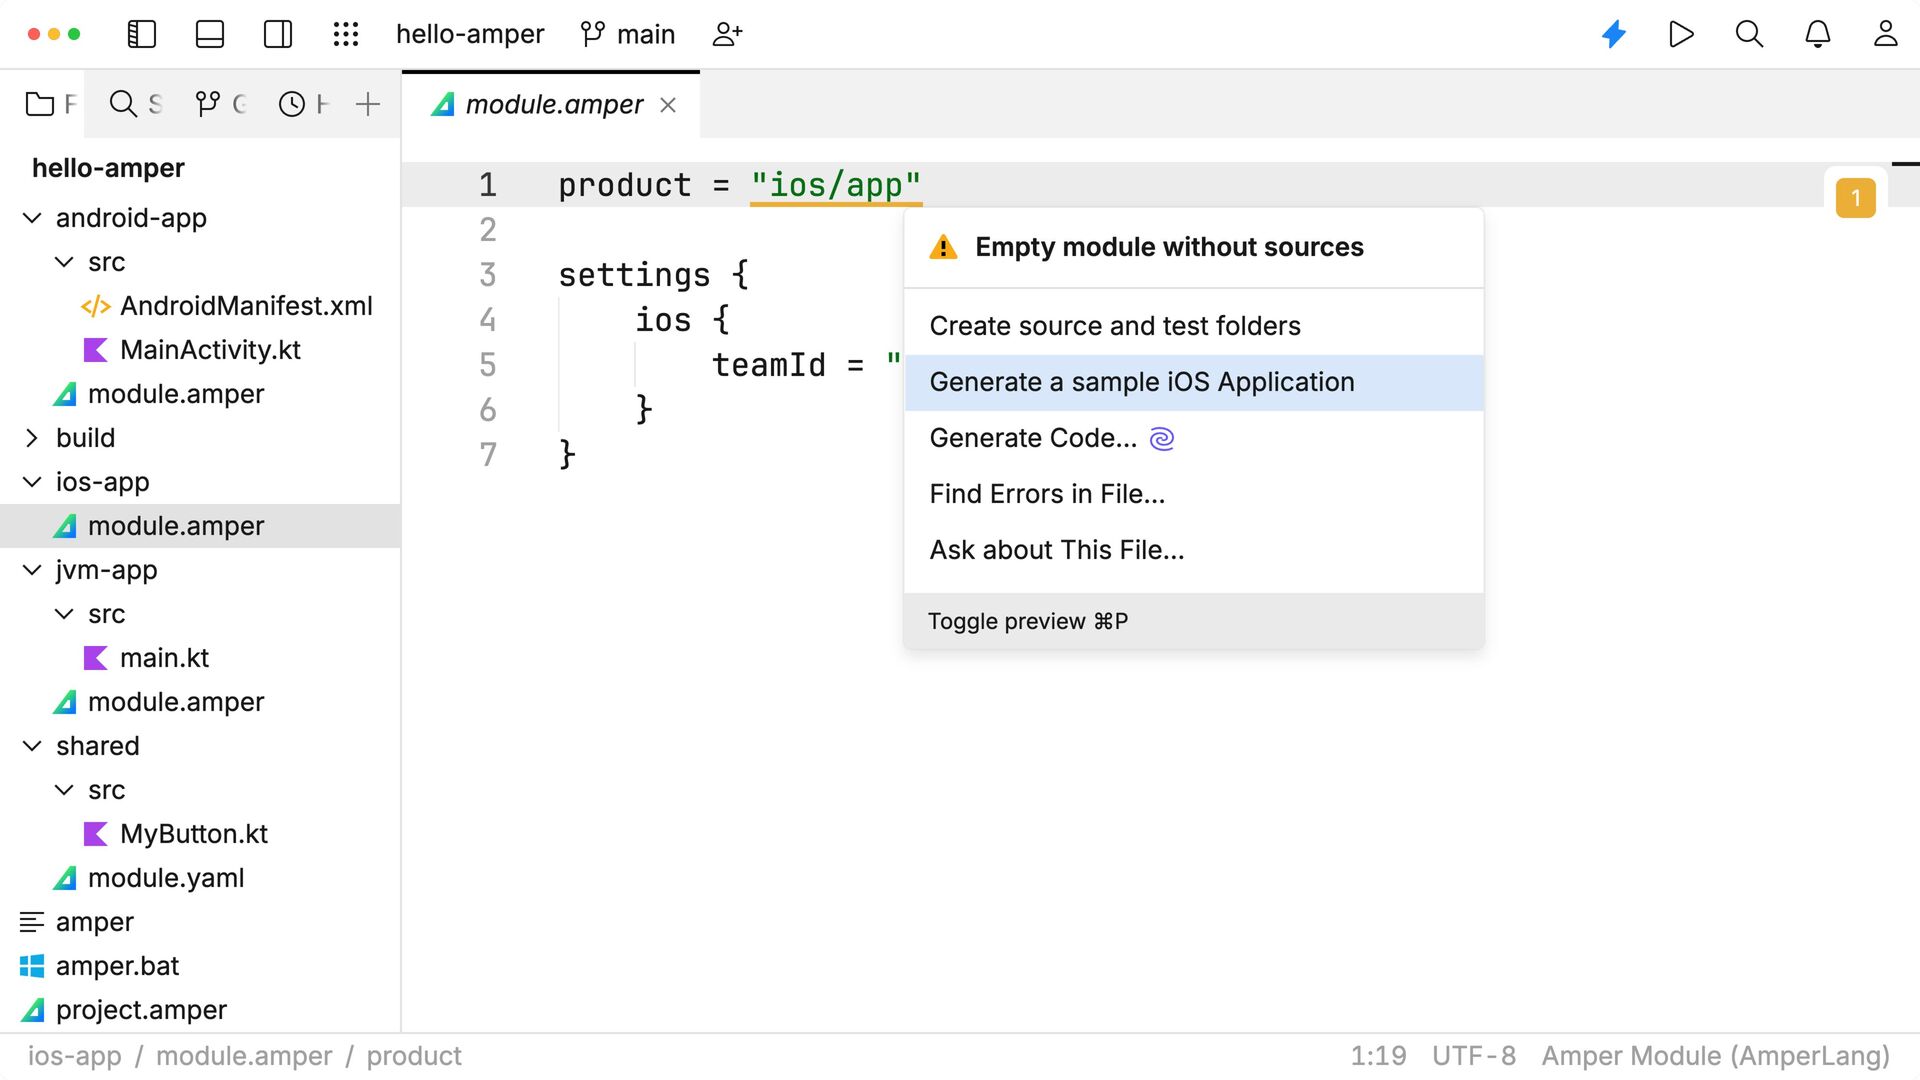The height and width of the screenshot is (1080, 1920).
Task: Collapse the ios-app folder
Action: (x=32, y=482)
